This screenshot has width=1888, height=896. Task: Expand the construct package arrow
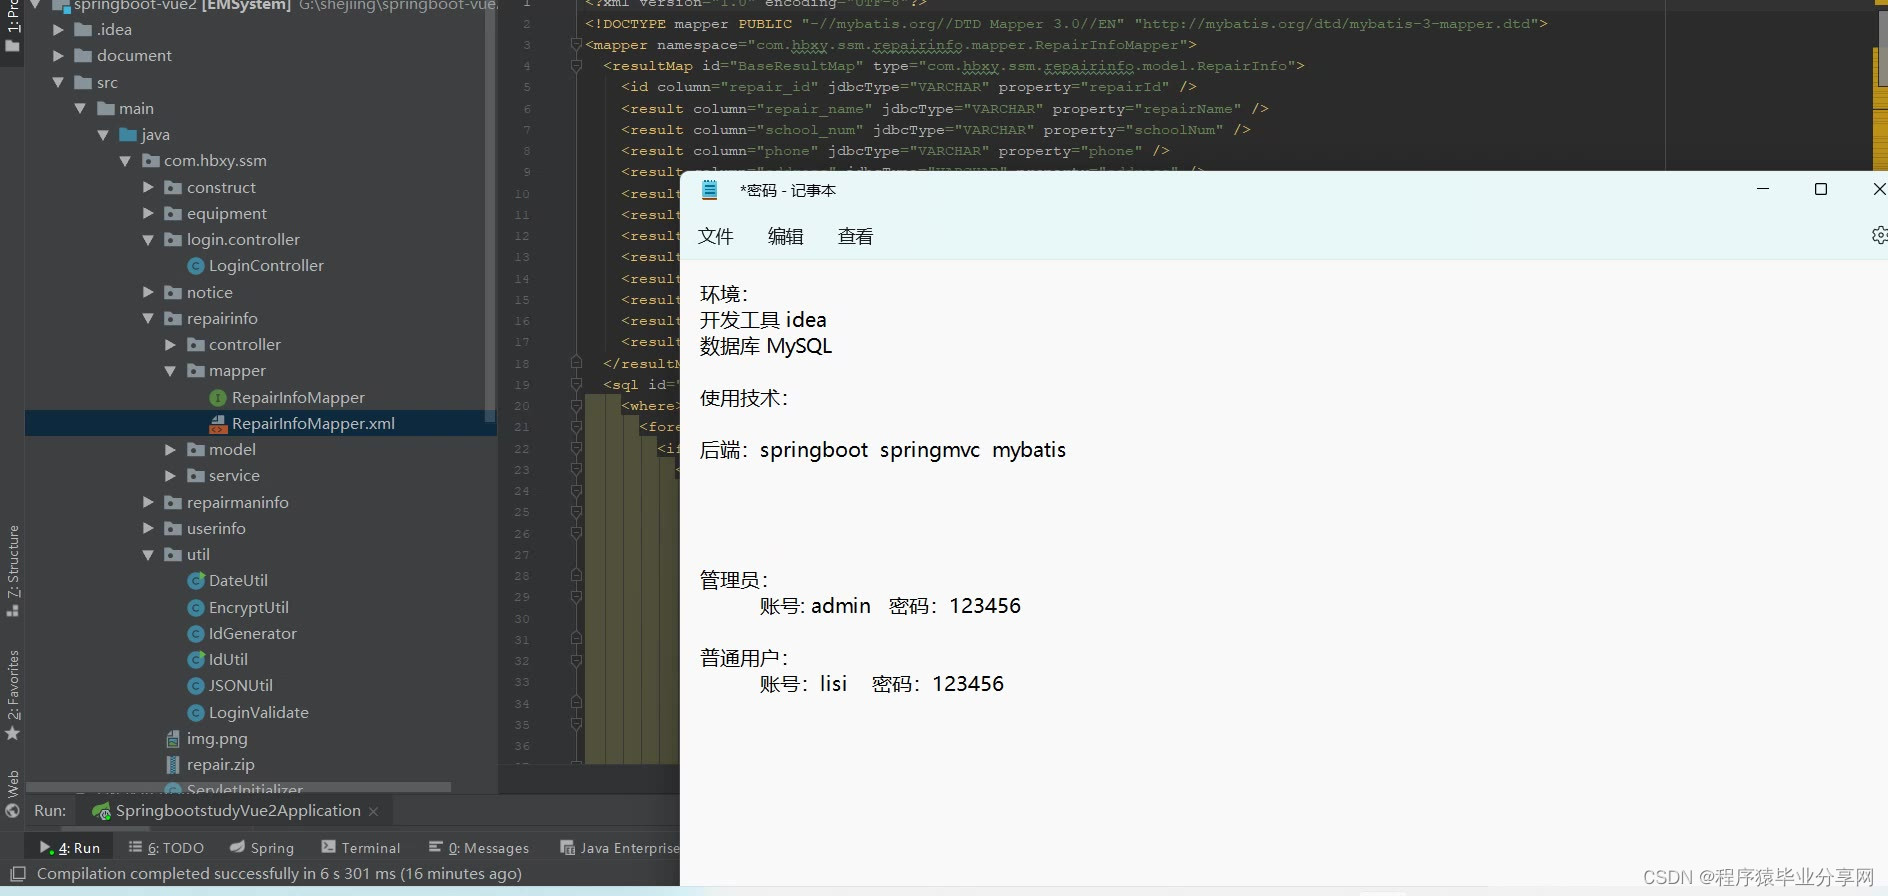click(148, 187)
